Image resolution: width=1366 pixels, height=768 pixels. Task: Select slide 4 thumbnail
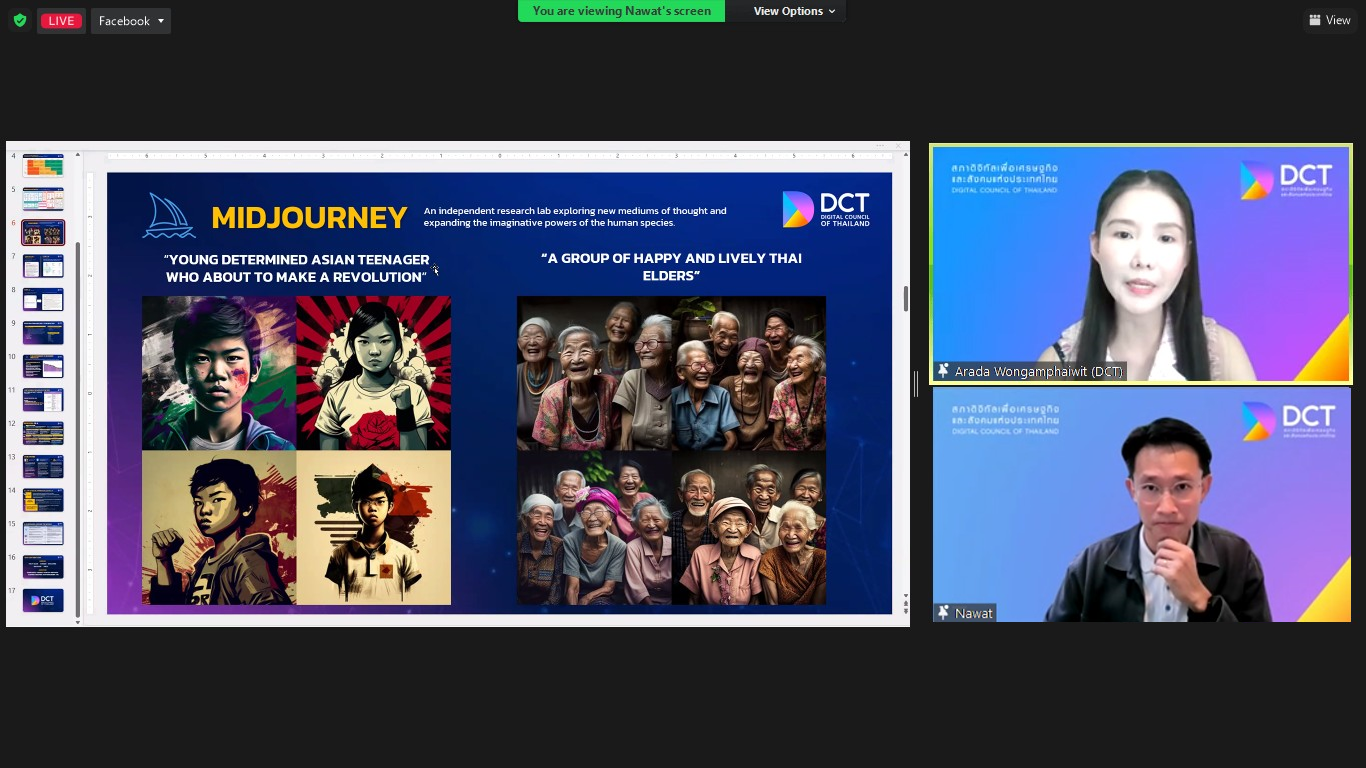[43, 166]
